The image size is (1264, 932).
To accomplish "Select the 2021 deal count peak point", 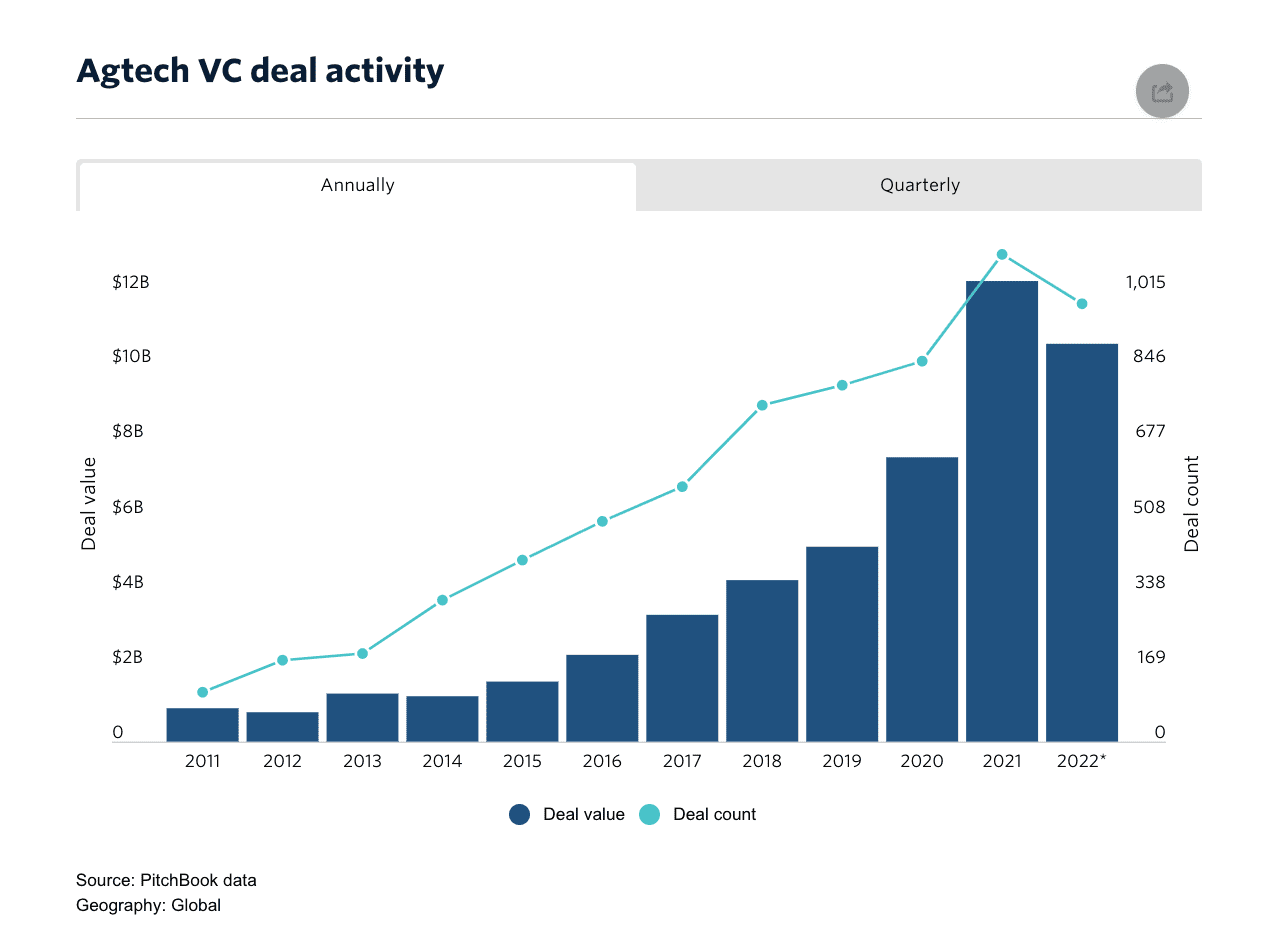I will pos(1002,255).
